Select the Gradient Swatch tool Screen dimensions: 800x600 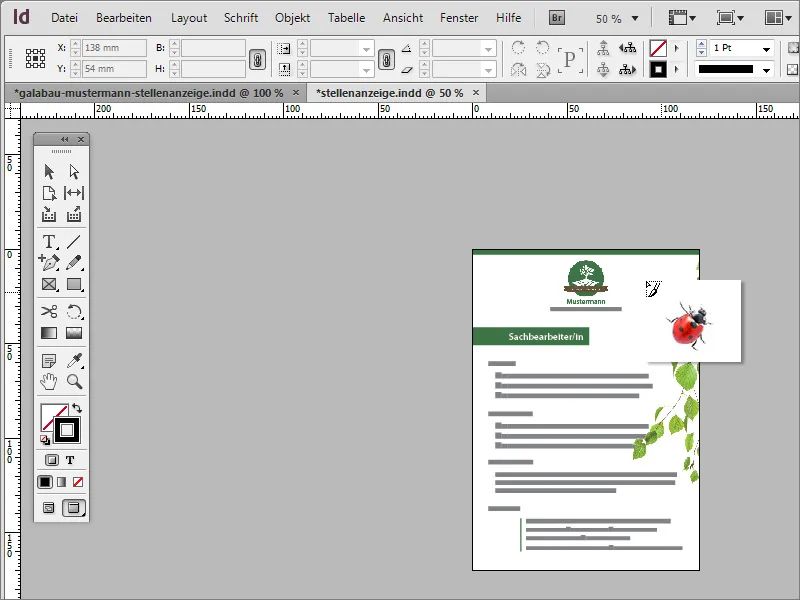click(49, 333)
